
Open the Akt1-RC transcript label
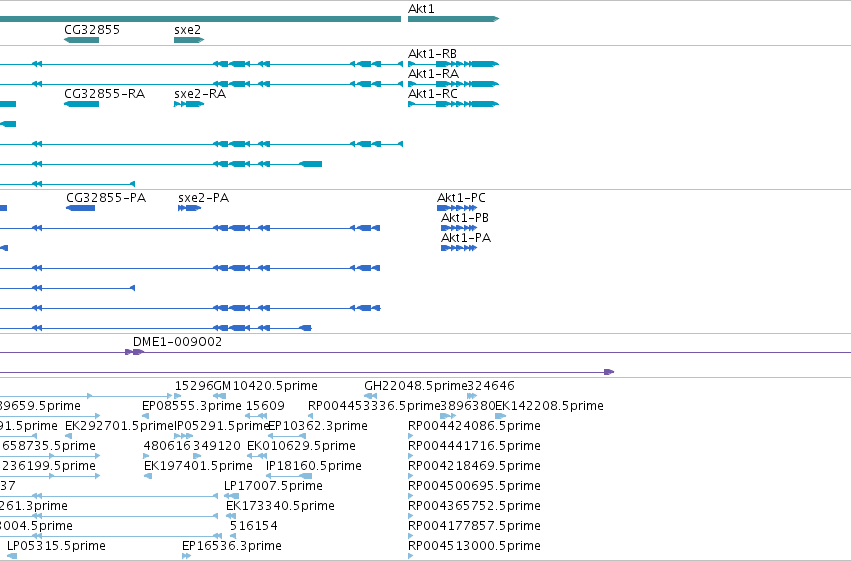pyautogui.click(x=433, y=94)
